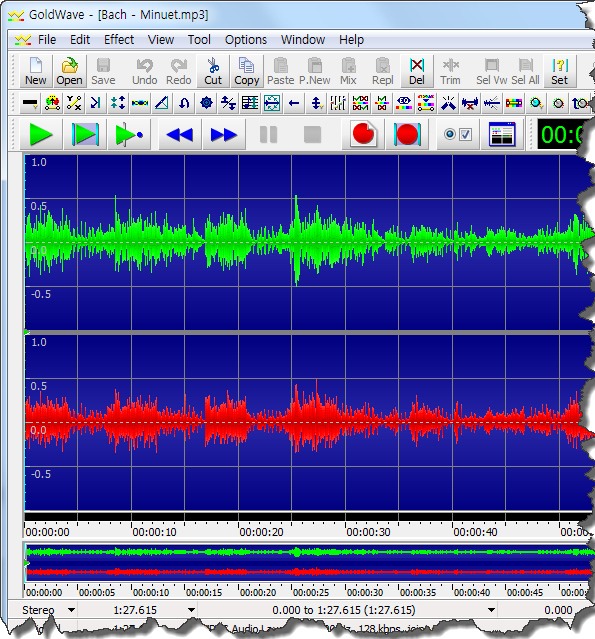Expand the selection range dropdown arrow
595x639 pixels.
[x=491, y=610]
